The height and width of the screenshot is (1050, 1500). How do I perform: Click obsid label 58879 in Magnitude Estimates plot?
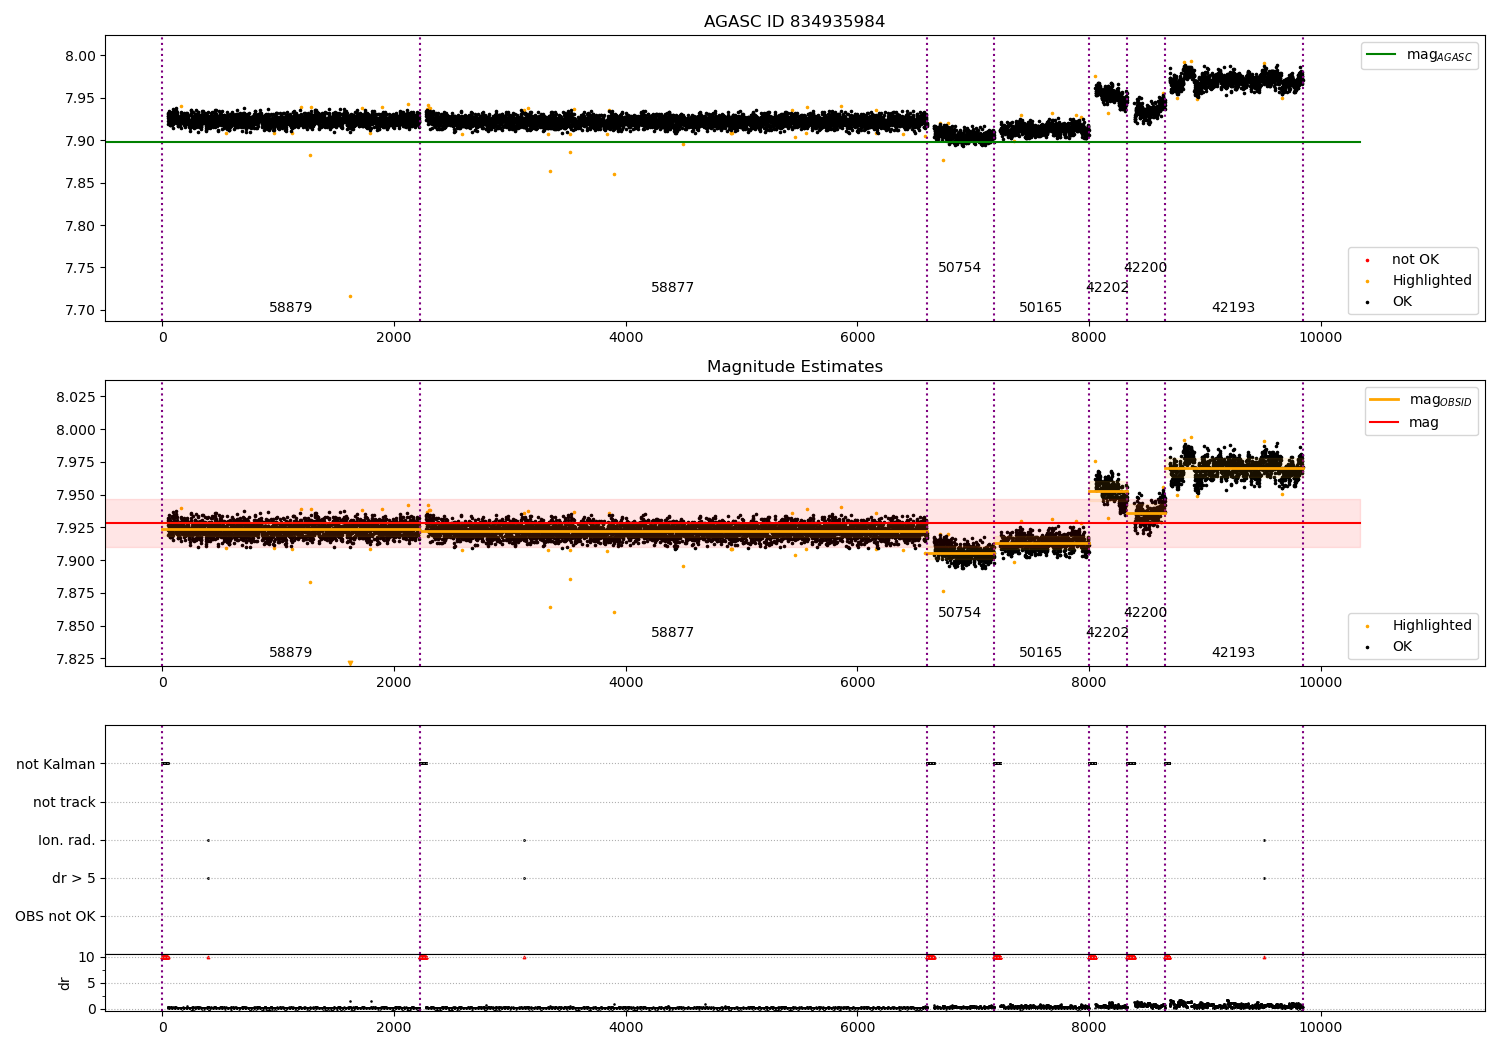[x=291, y=653]
